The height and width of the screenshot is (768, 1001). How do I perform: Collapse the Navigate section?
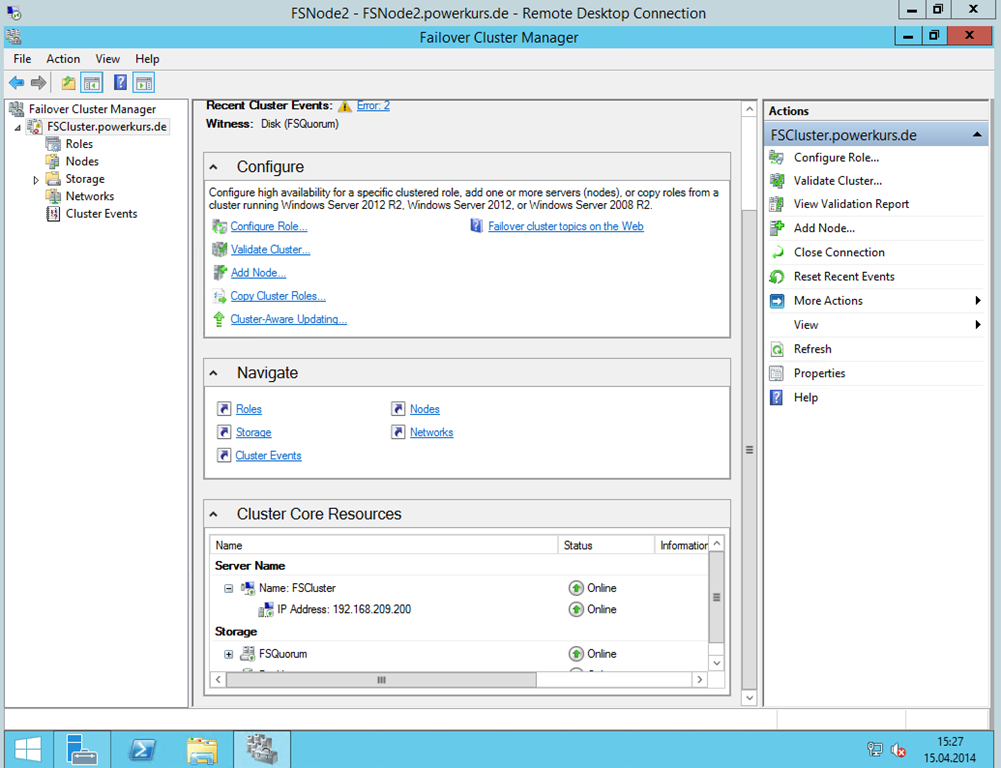coord(214,373)
